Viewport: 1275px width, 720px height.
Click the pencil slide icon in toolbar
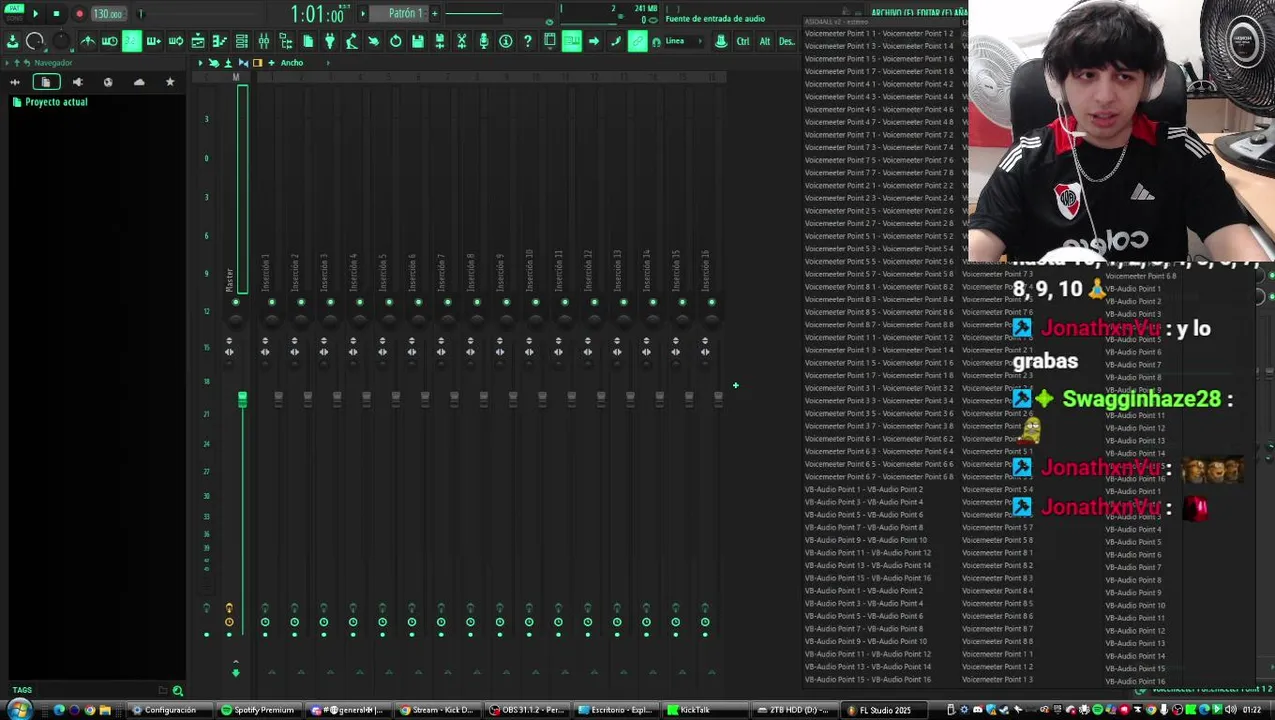pos(615,41)
